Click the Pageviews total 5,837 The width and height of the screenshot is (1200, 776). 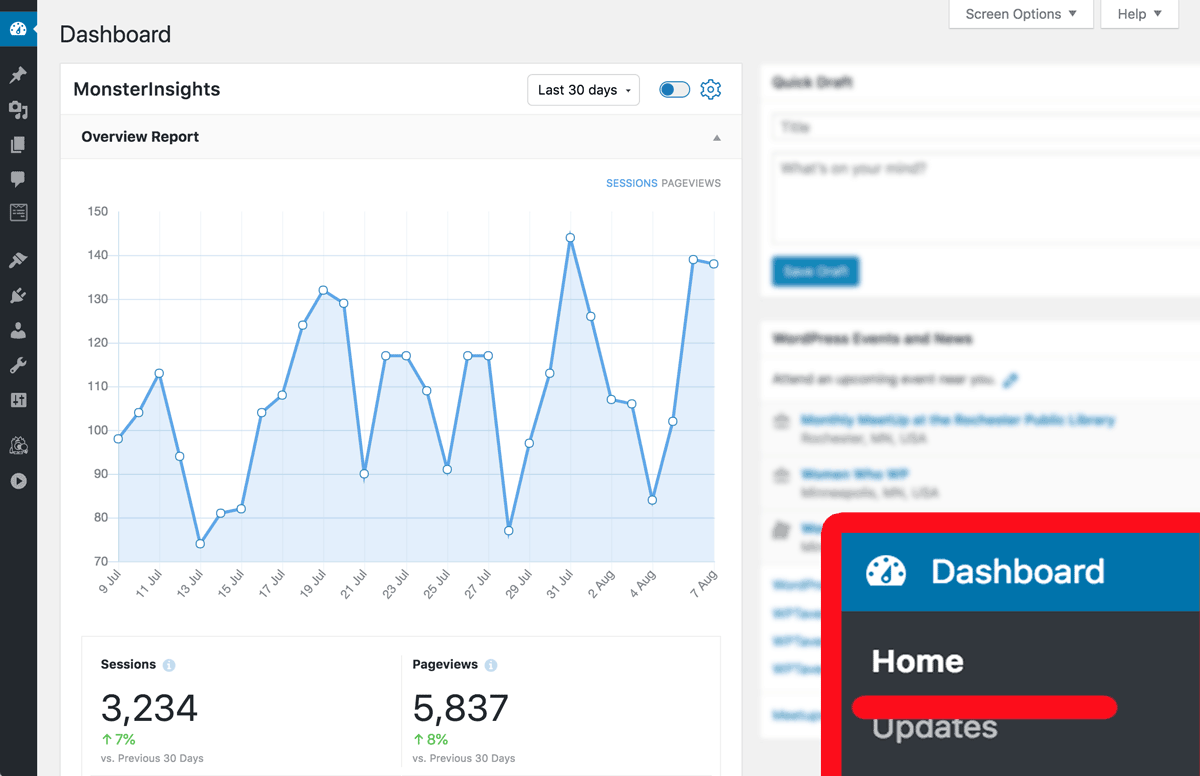pos(461,709)
